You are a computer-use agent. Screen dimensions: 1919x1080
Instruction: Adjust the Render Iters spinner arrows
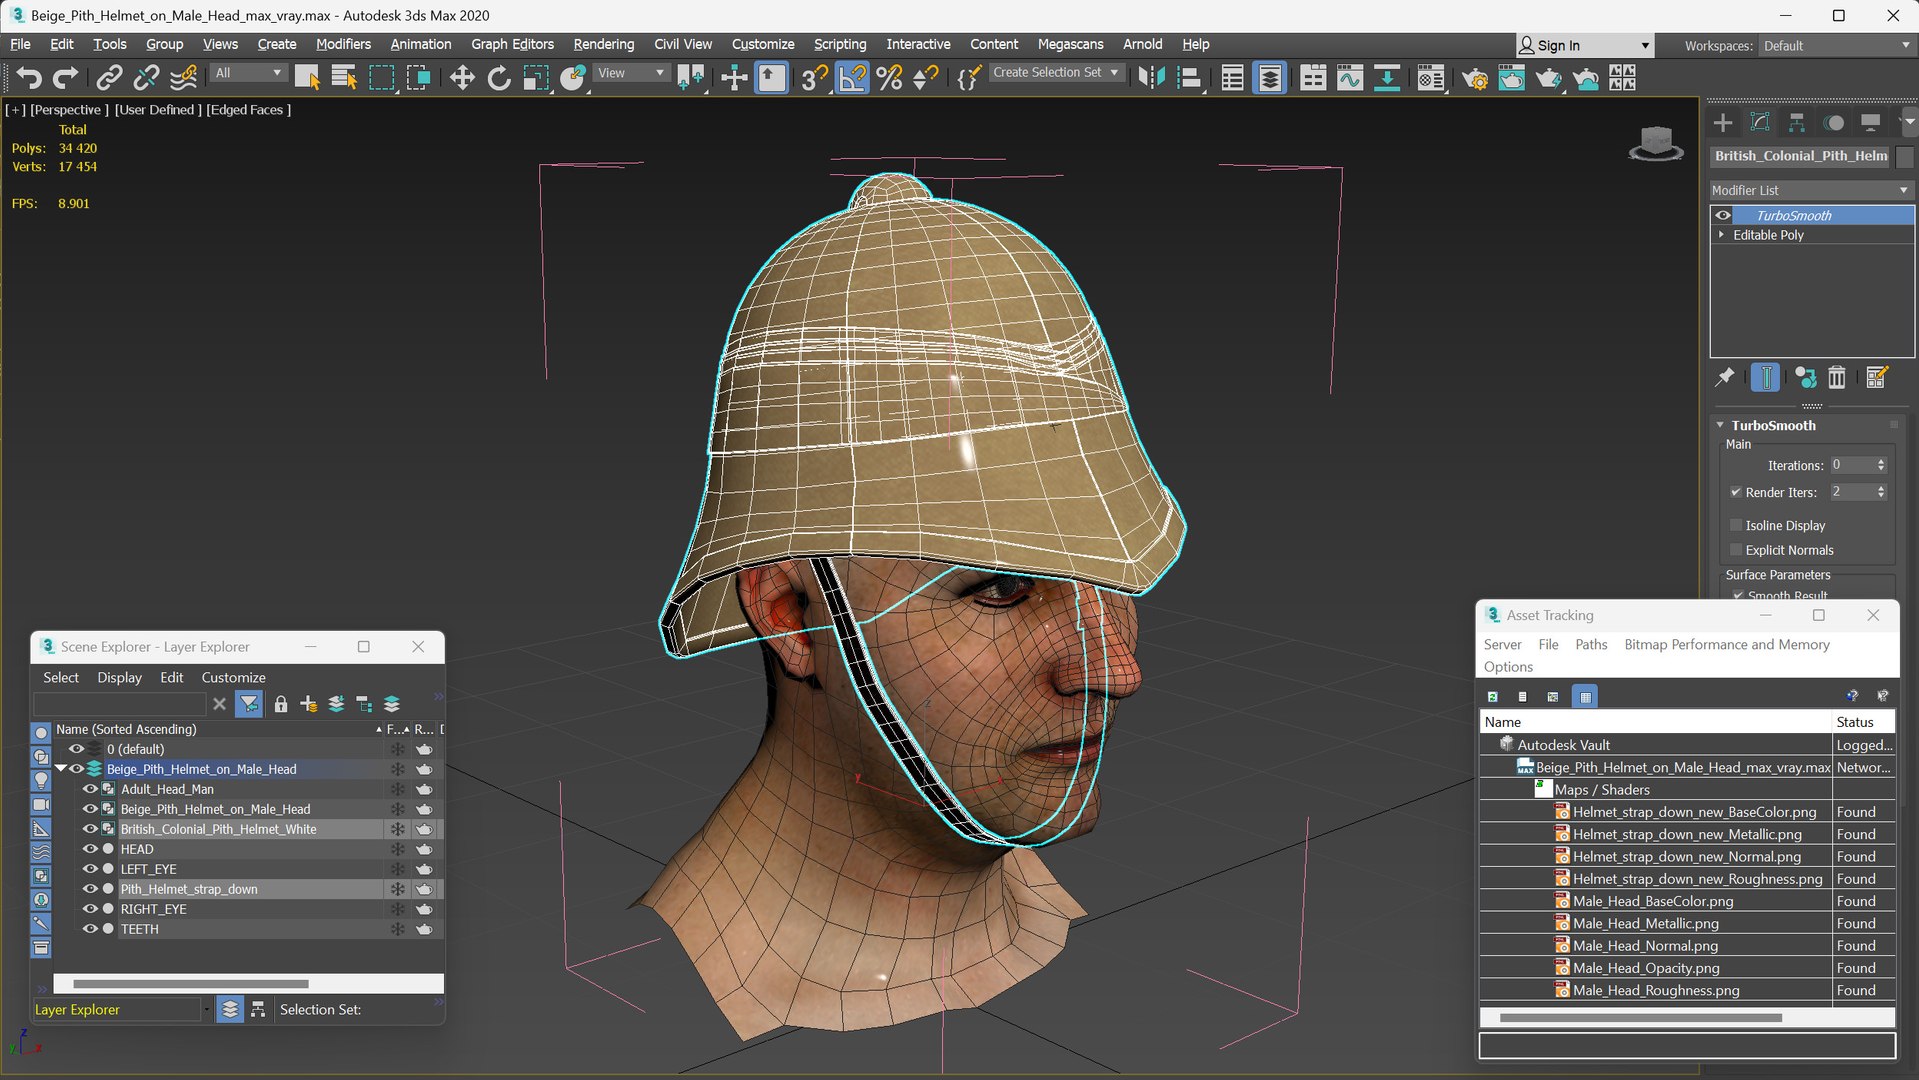point(1881,492)
